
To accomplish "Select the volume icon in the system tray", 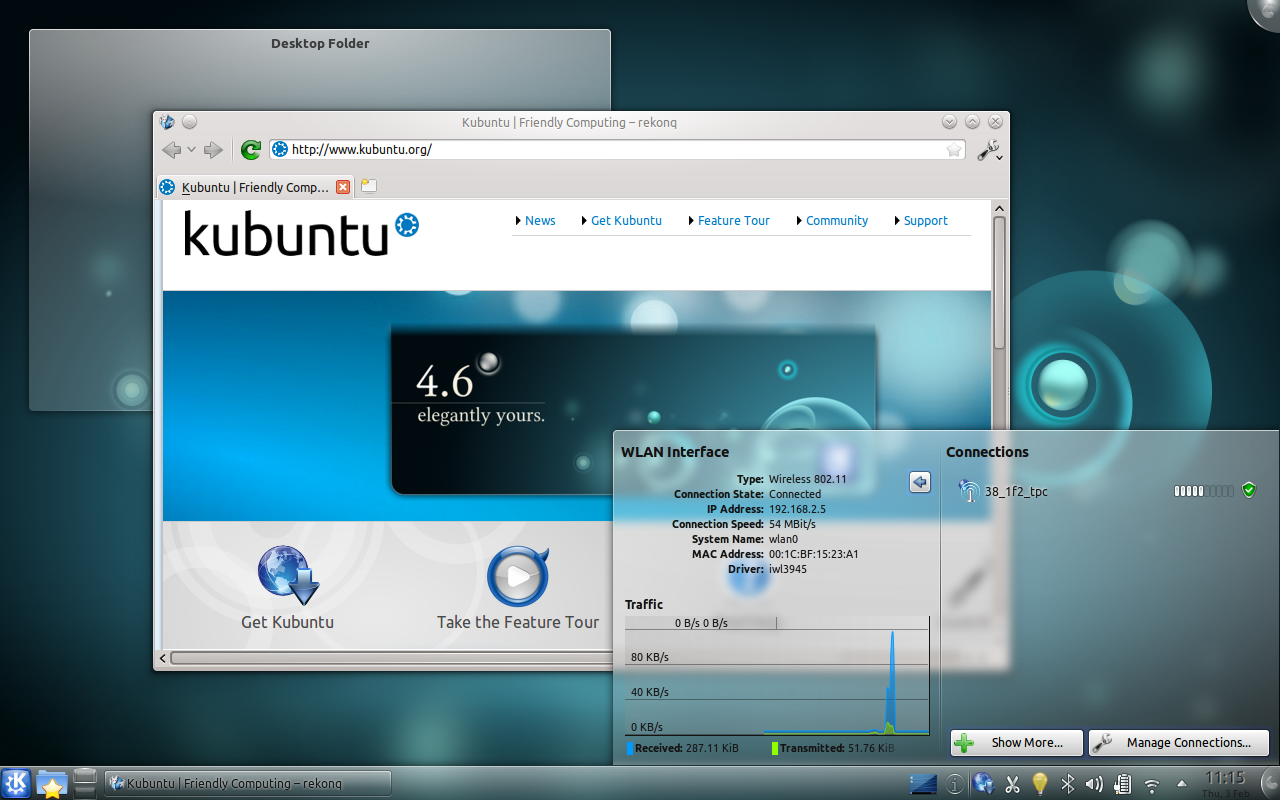I will tap(1094, 784).
